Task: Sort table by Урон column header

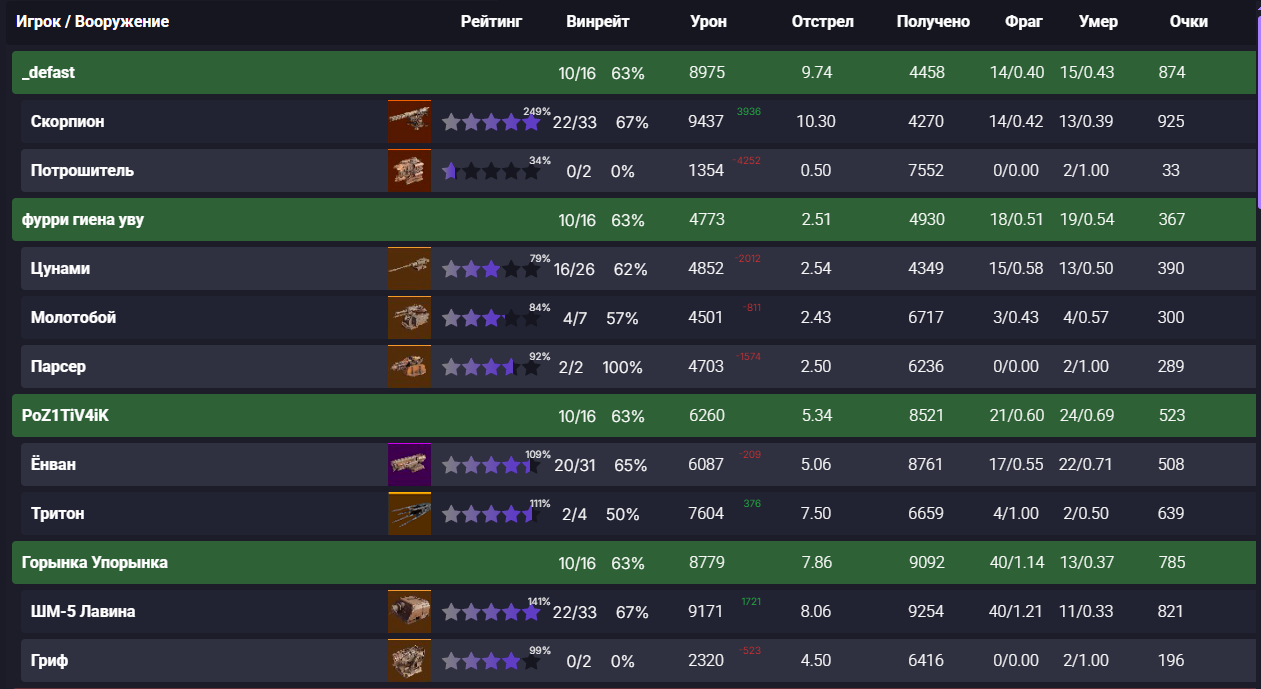Action: (x=708, y=21)
